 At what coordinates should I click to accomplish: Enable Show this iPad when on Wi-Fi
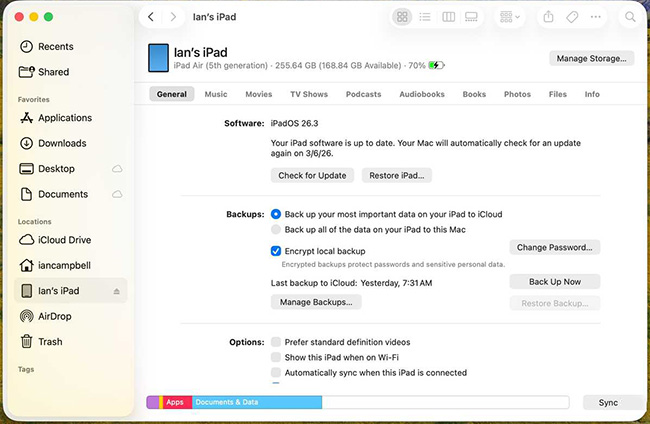click(276, 357)
